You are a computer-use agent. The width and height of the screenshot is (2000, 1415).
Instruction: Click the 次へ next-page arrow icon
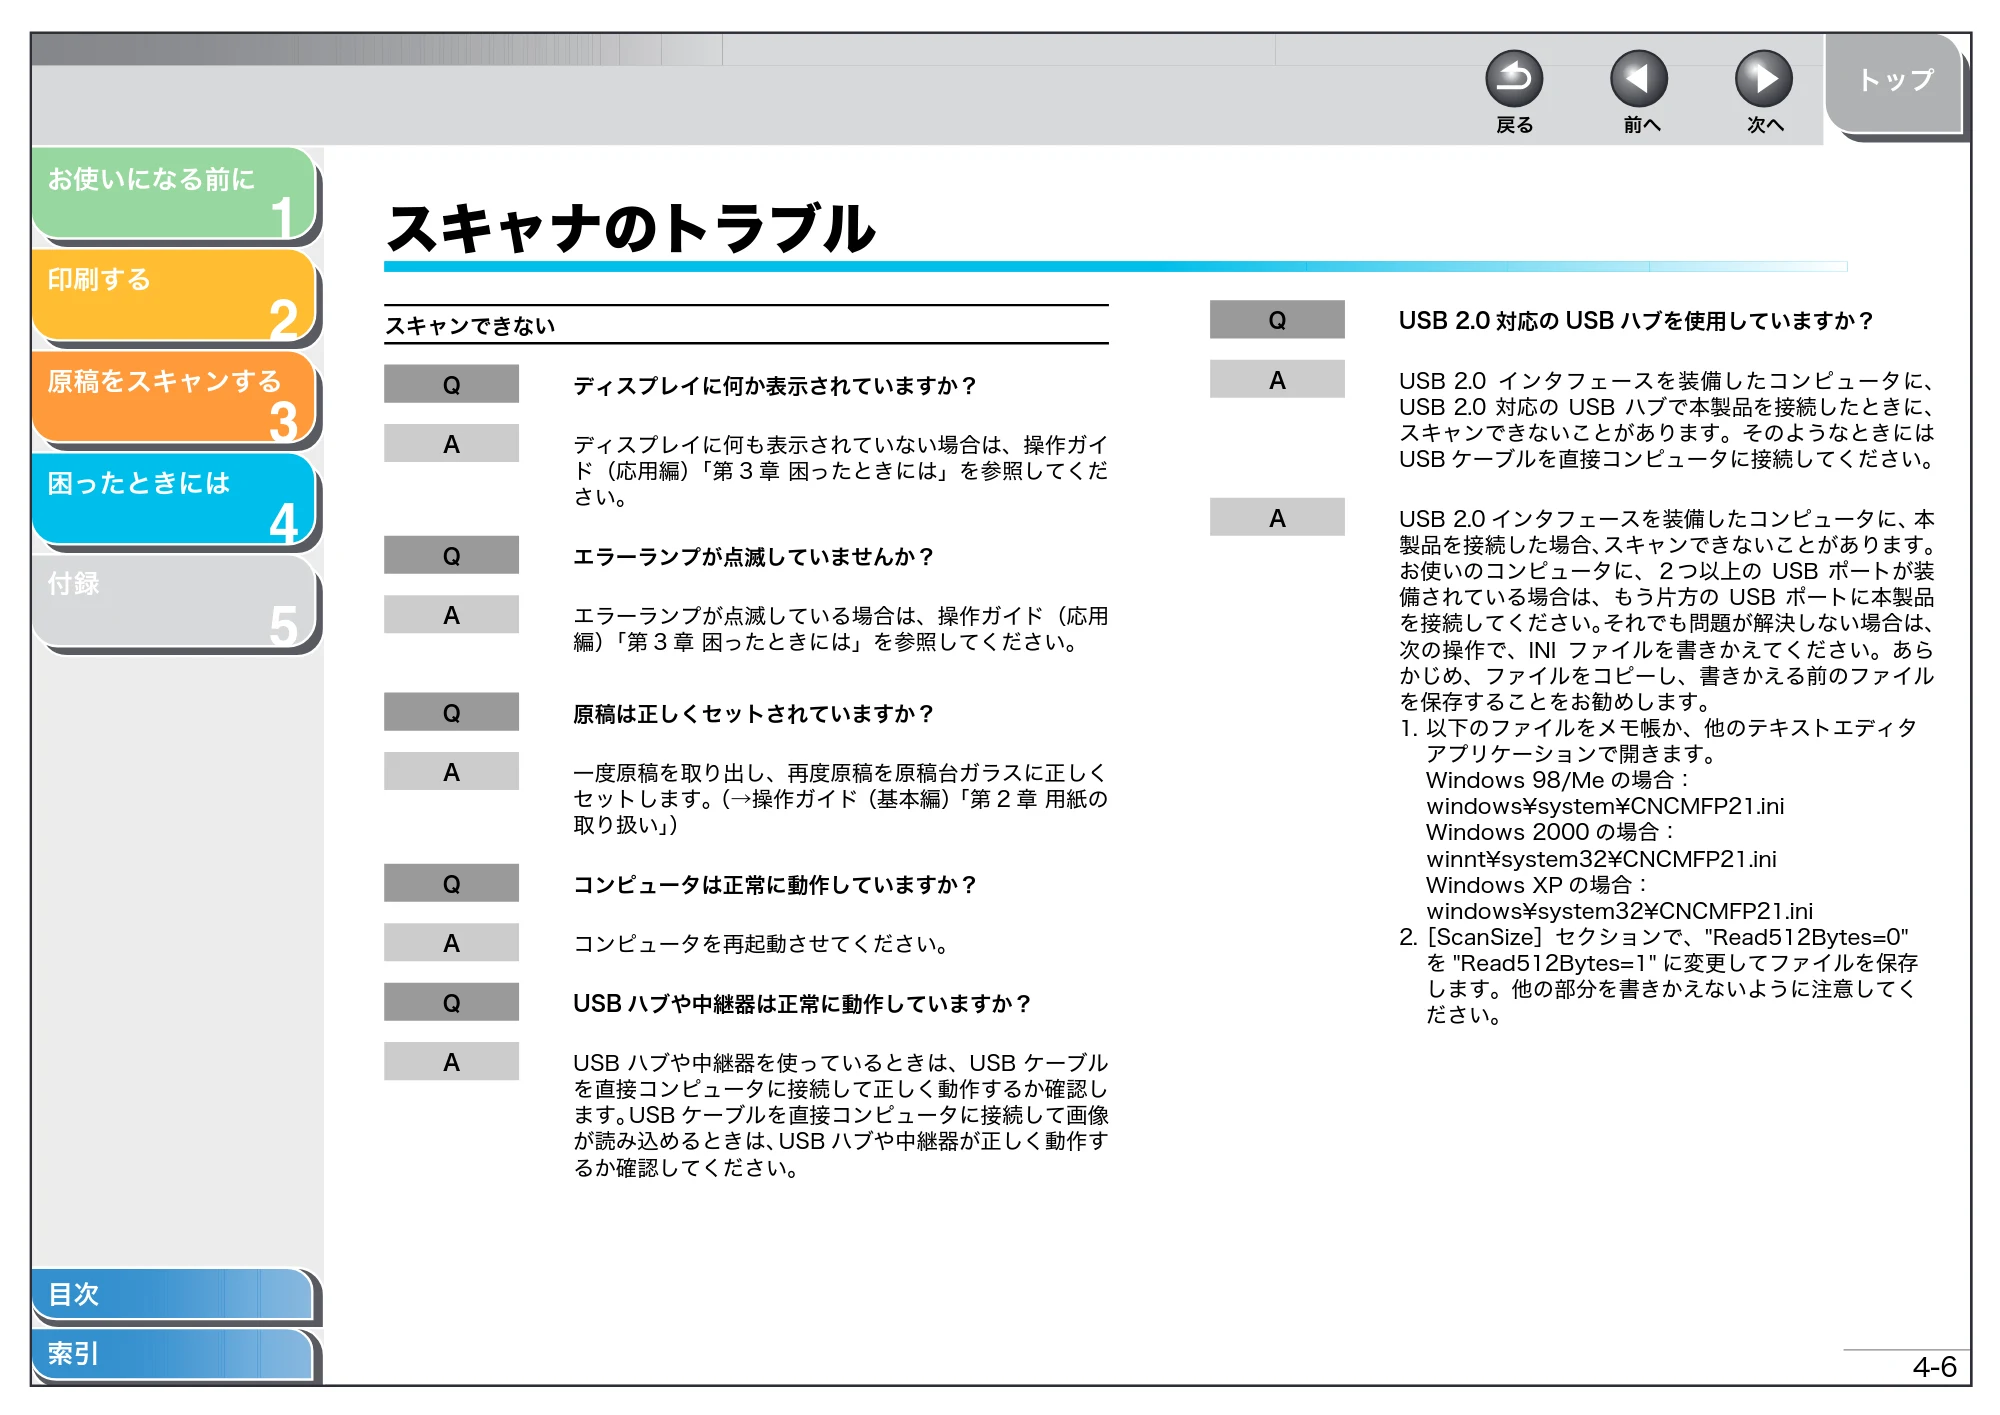click(1763, 79)
